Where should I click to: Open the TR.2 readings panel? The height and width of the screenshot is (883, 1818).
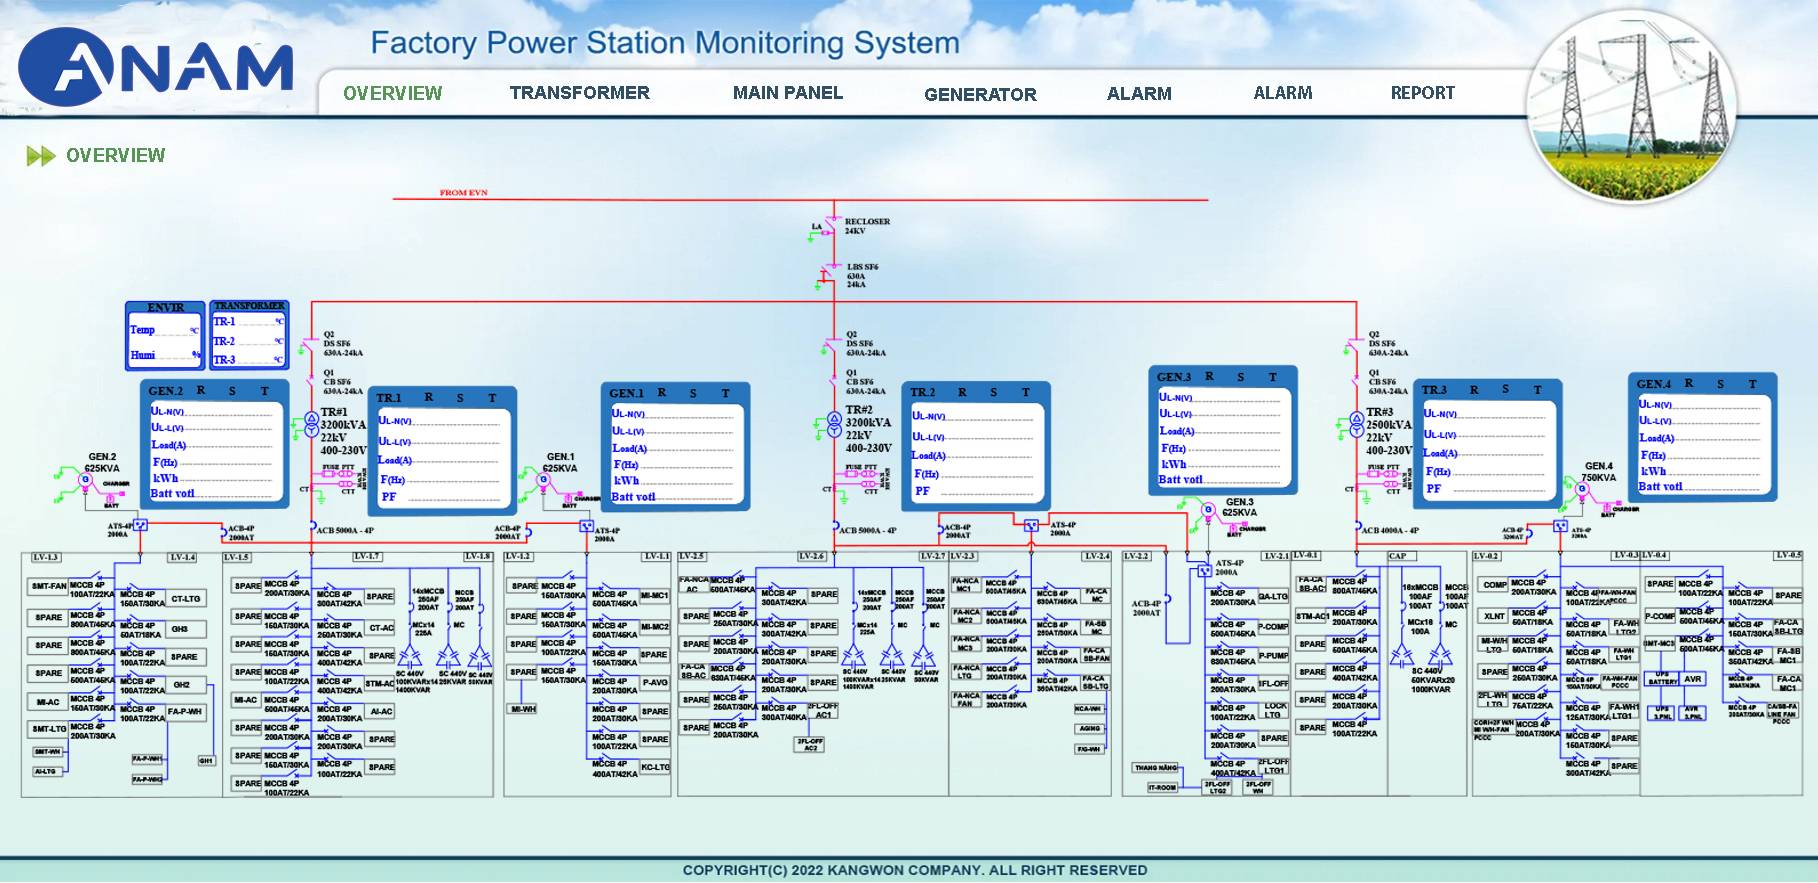pos(976,446)
